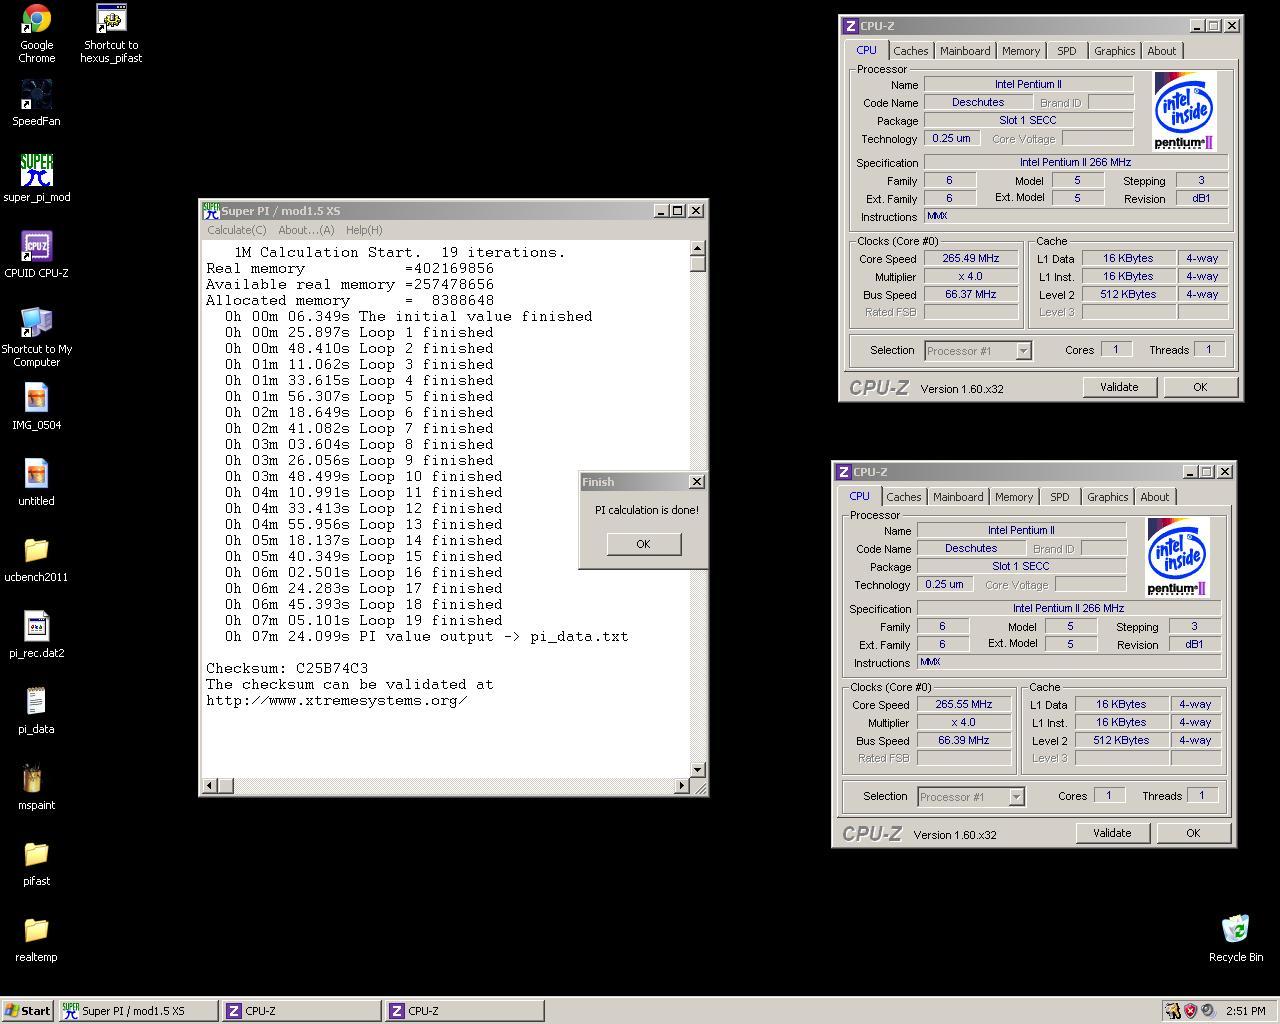Click the leftmost system tray icon
This screenshot has height=1024, width=1280.
point(1172,1011)
